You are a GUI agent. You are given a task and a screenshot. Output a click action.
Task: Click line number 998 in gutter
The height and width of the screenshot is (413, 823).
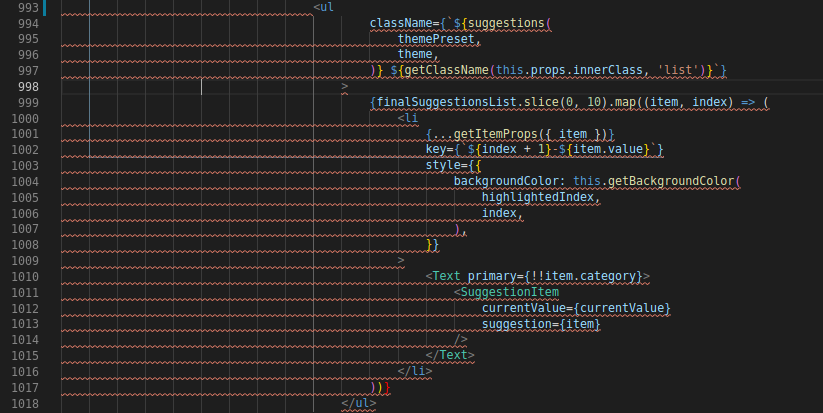click(28, 87)
